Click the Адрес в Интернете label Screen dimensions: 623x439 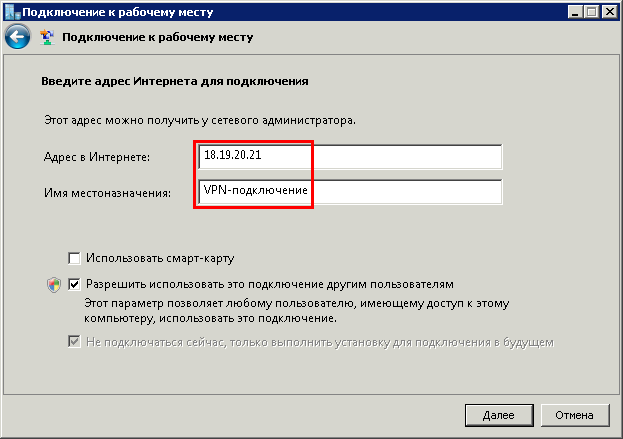pos(97,157)
